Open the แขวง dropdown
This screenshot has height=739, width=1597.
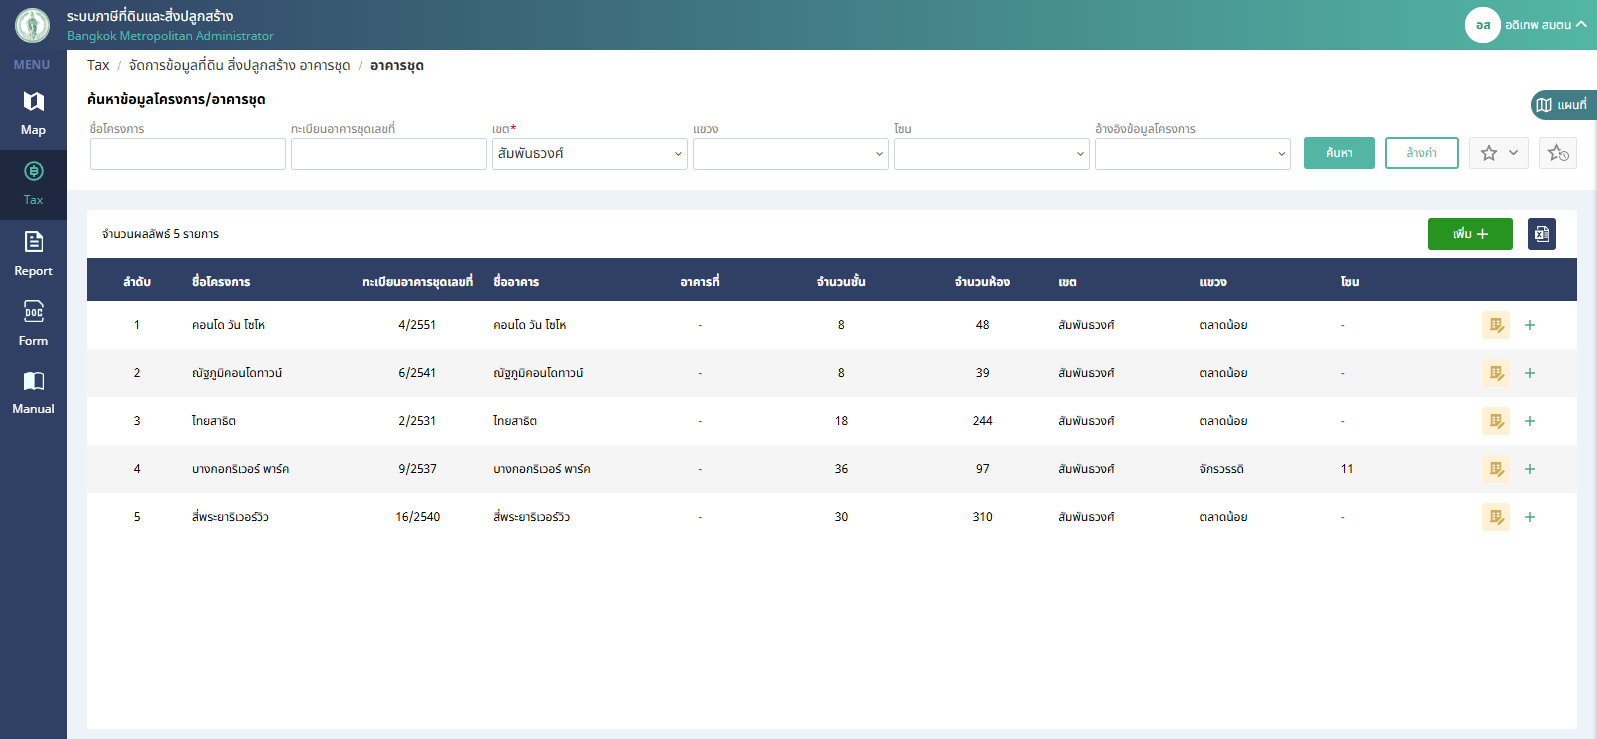790,154
